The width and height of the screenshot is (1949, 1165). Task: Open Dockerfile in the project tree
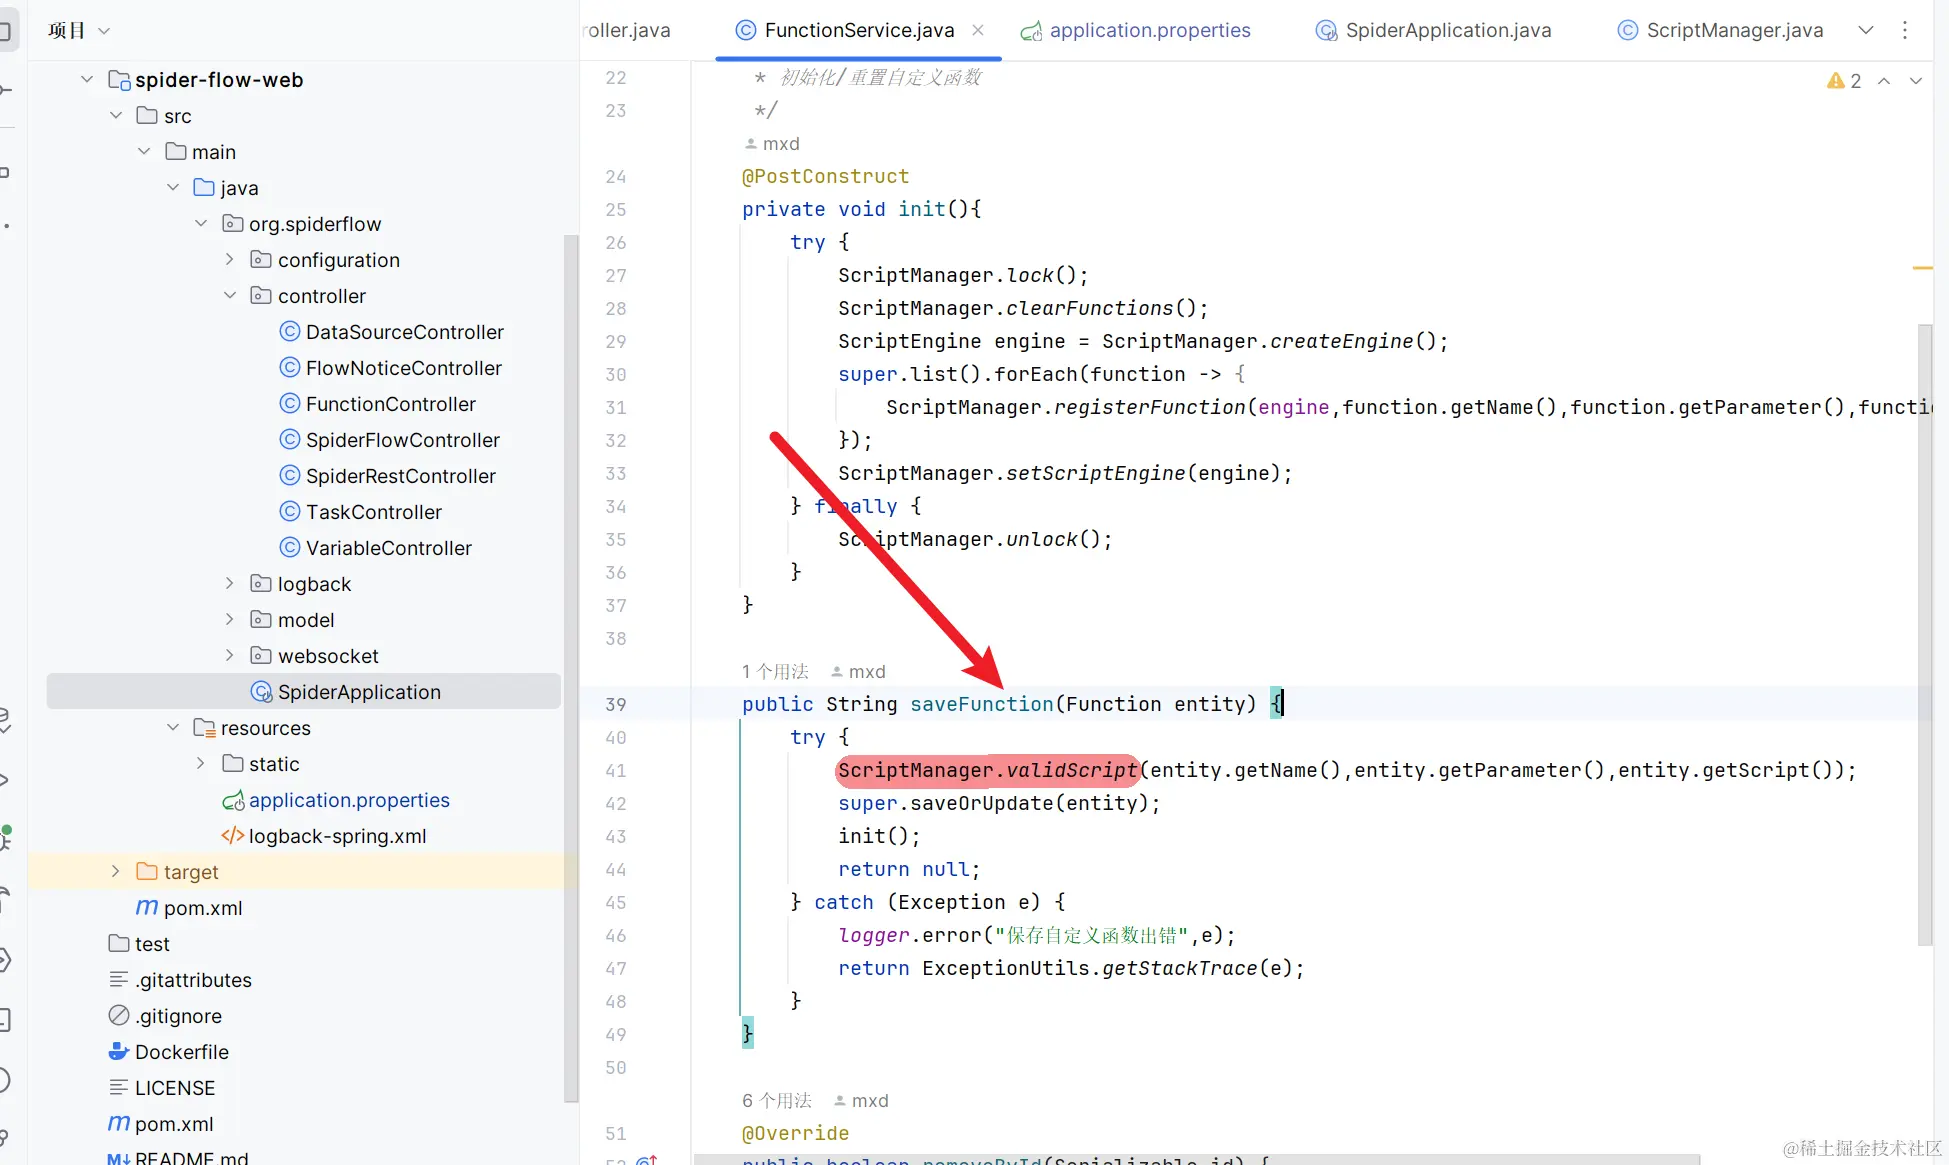point(181,1052)
